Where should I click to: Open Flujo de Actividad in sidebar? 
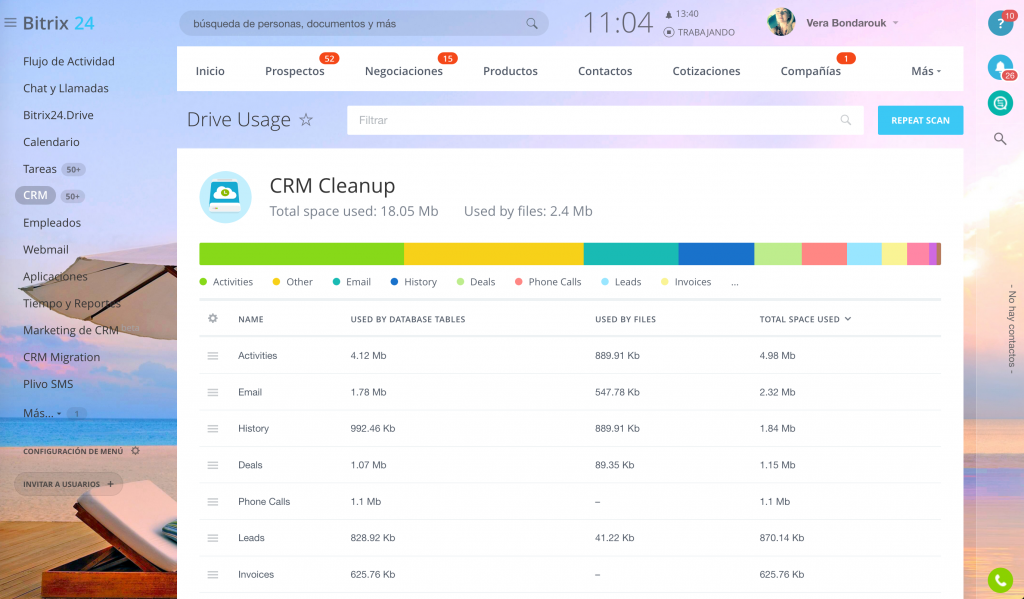69,61
